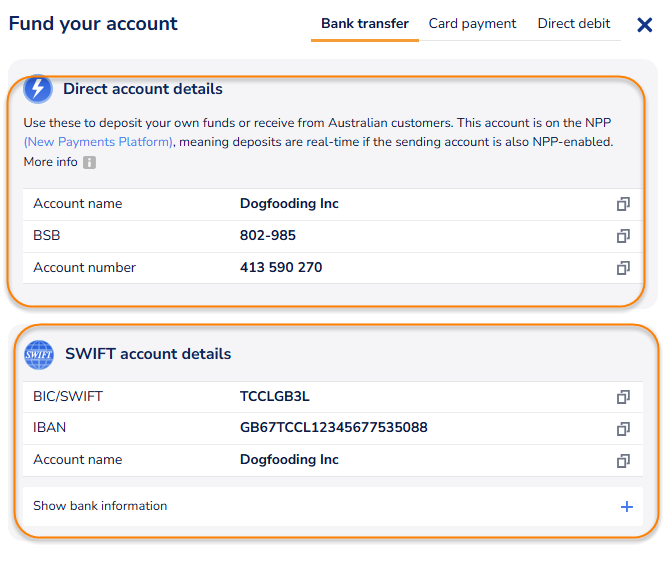This screenshot has width=672, height=576.
Task: Close the Fund your account dialog
Action: point(645,24)
